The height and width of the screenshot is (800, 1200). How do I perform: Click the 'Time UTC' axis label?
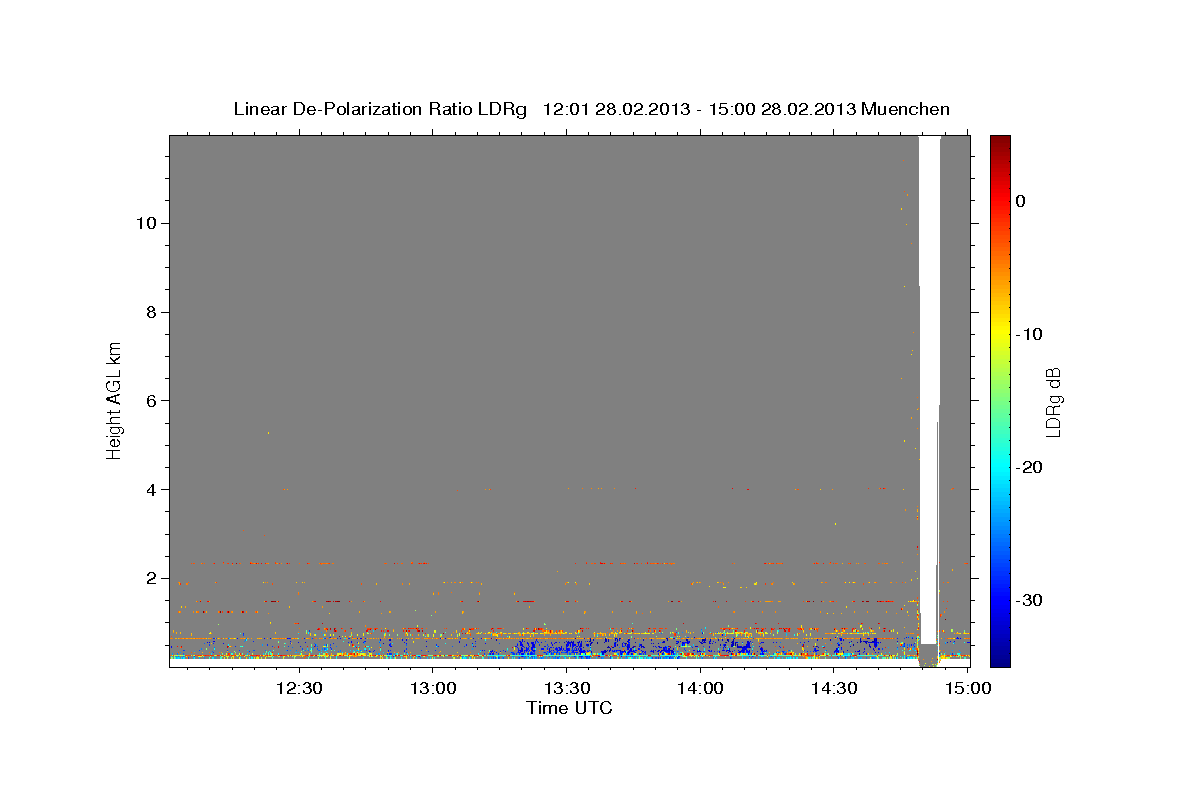click(x=569, y=709)
